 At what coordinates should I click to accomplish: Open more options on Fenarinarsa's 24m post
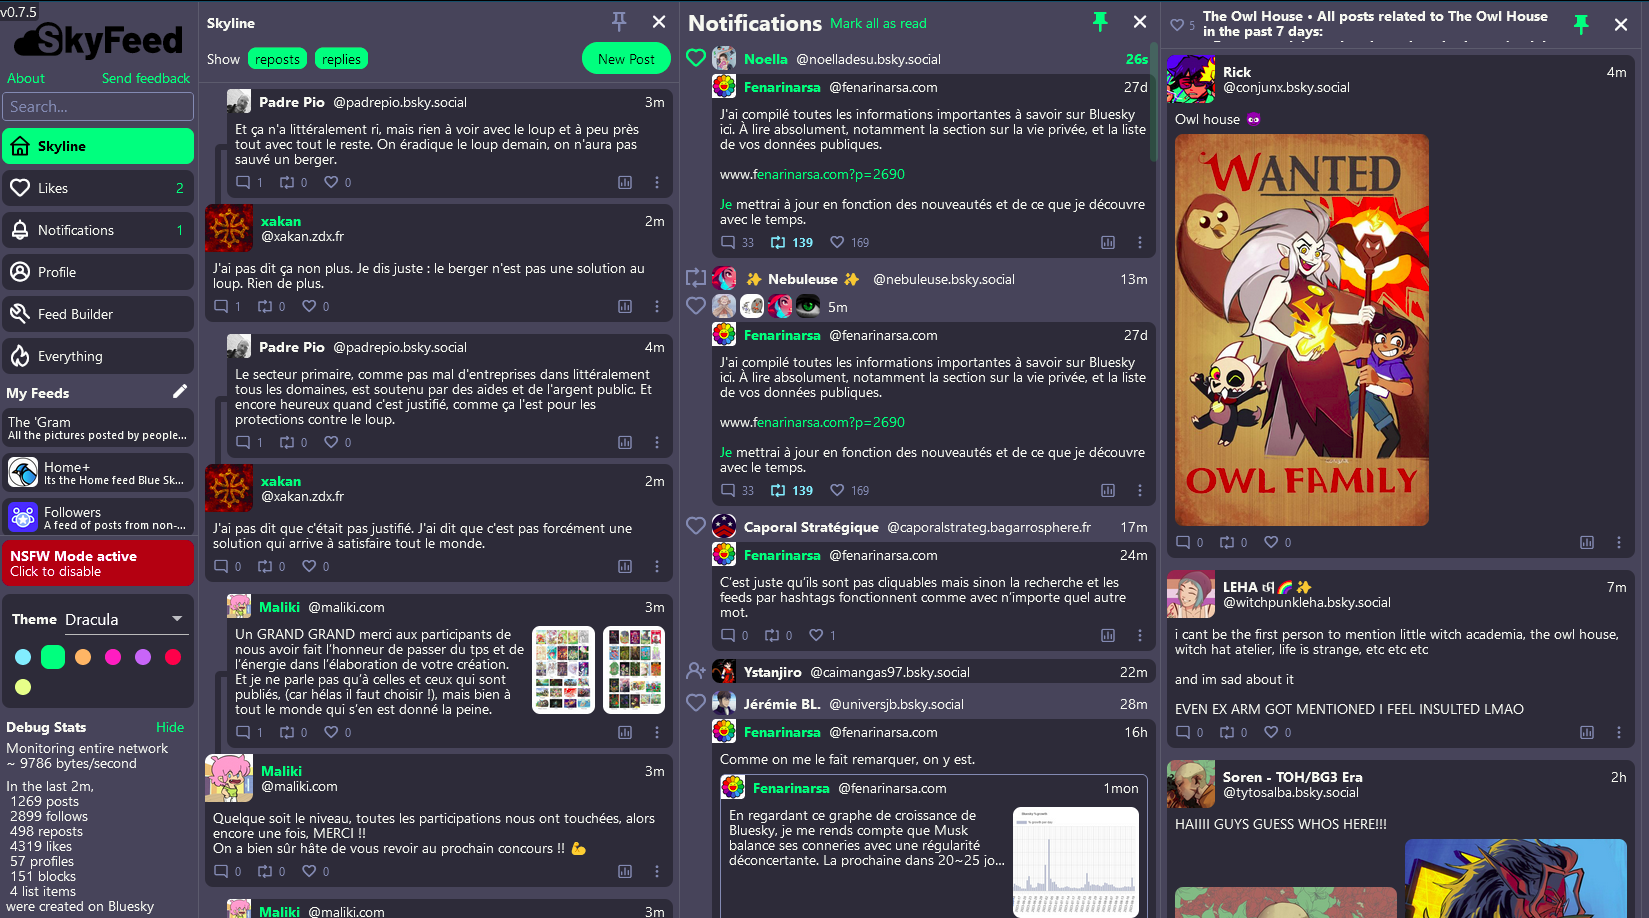click(1139, 635)
